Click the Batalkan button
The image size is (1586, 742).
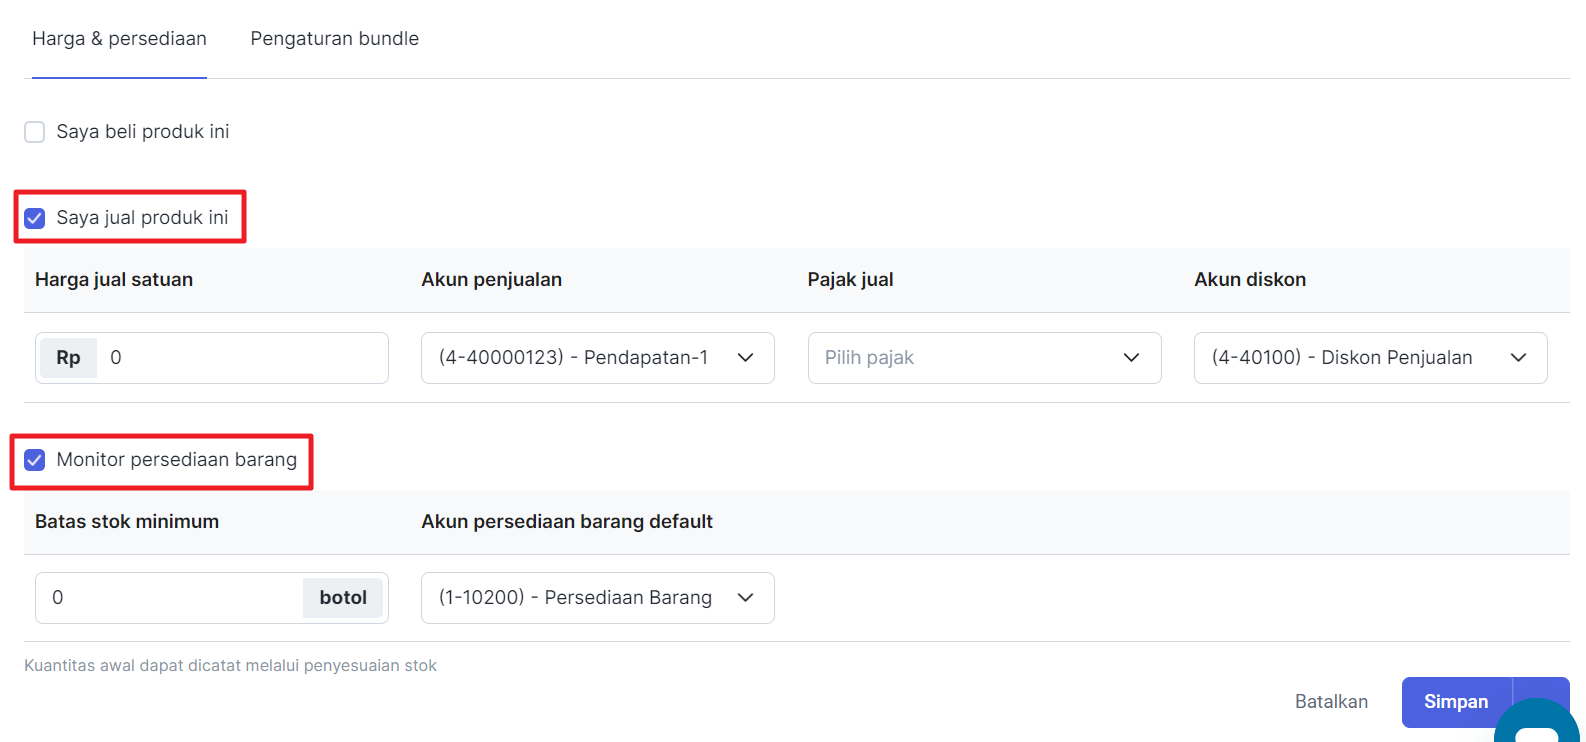1331,702
